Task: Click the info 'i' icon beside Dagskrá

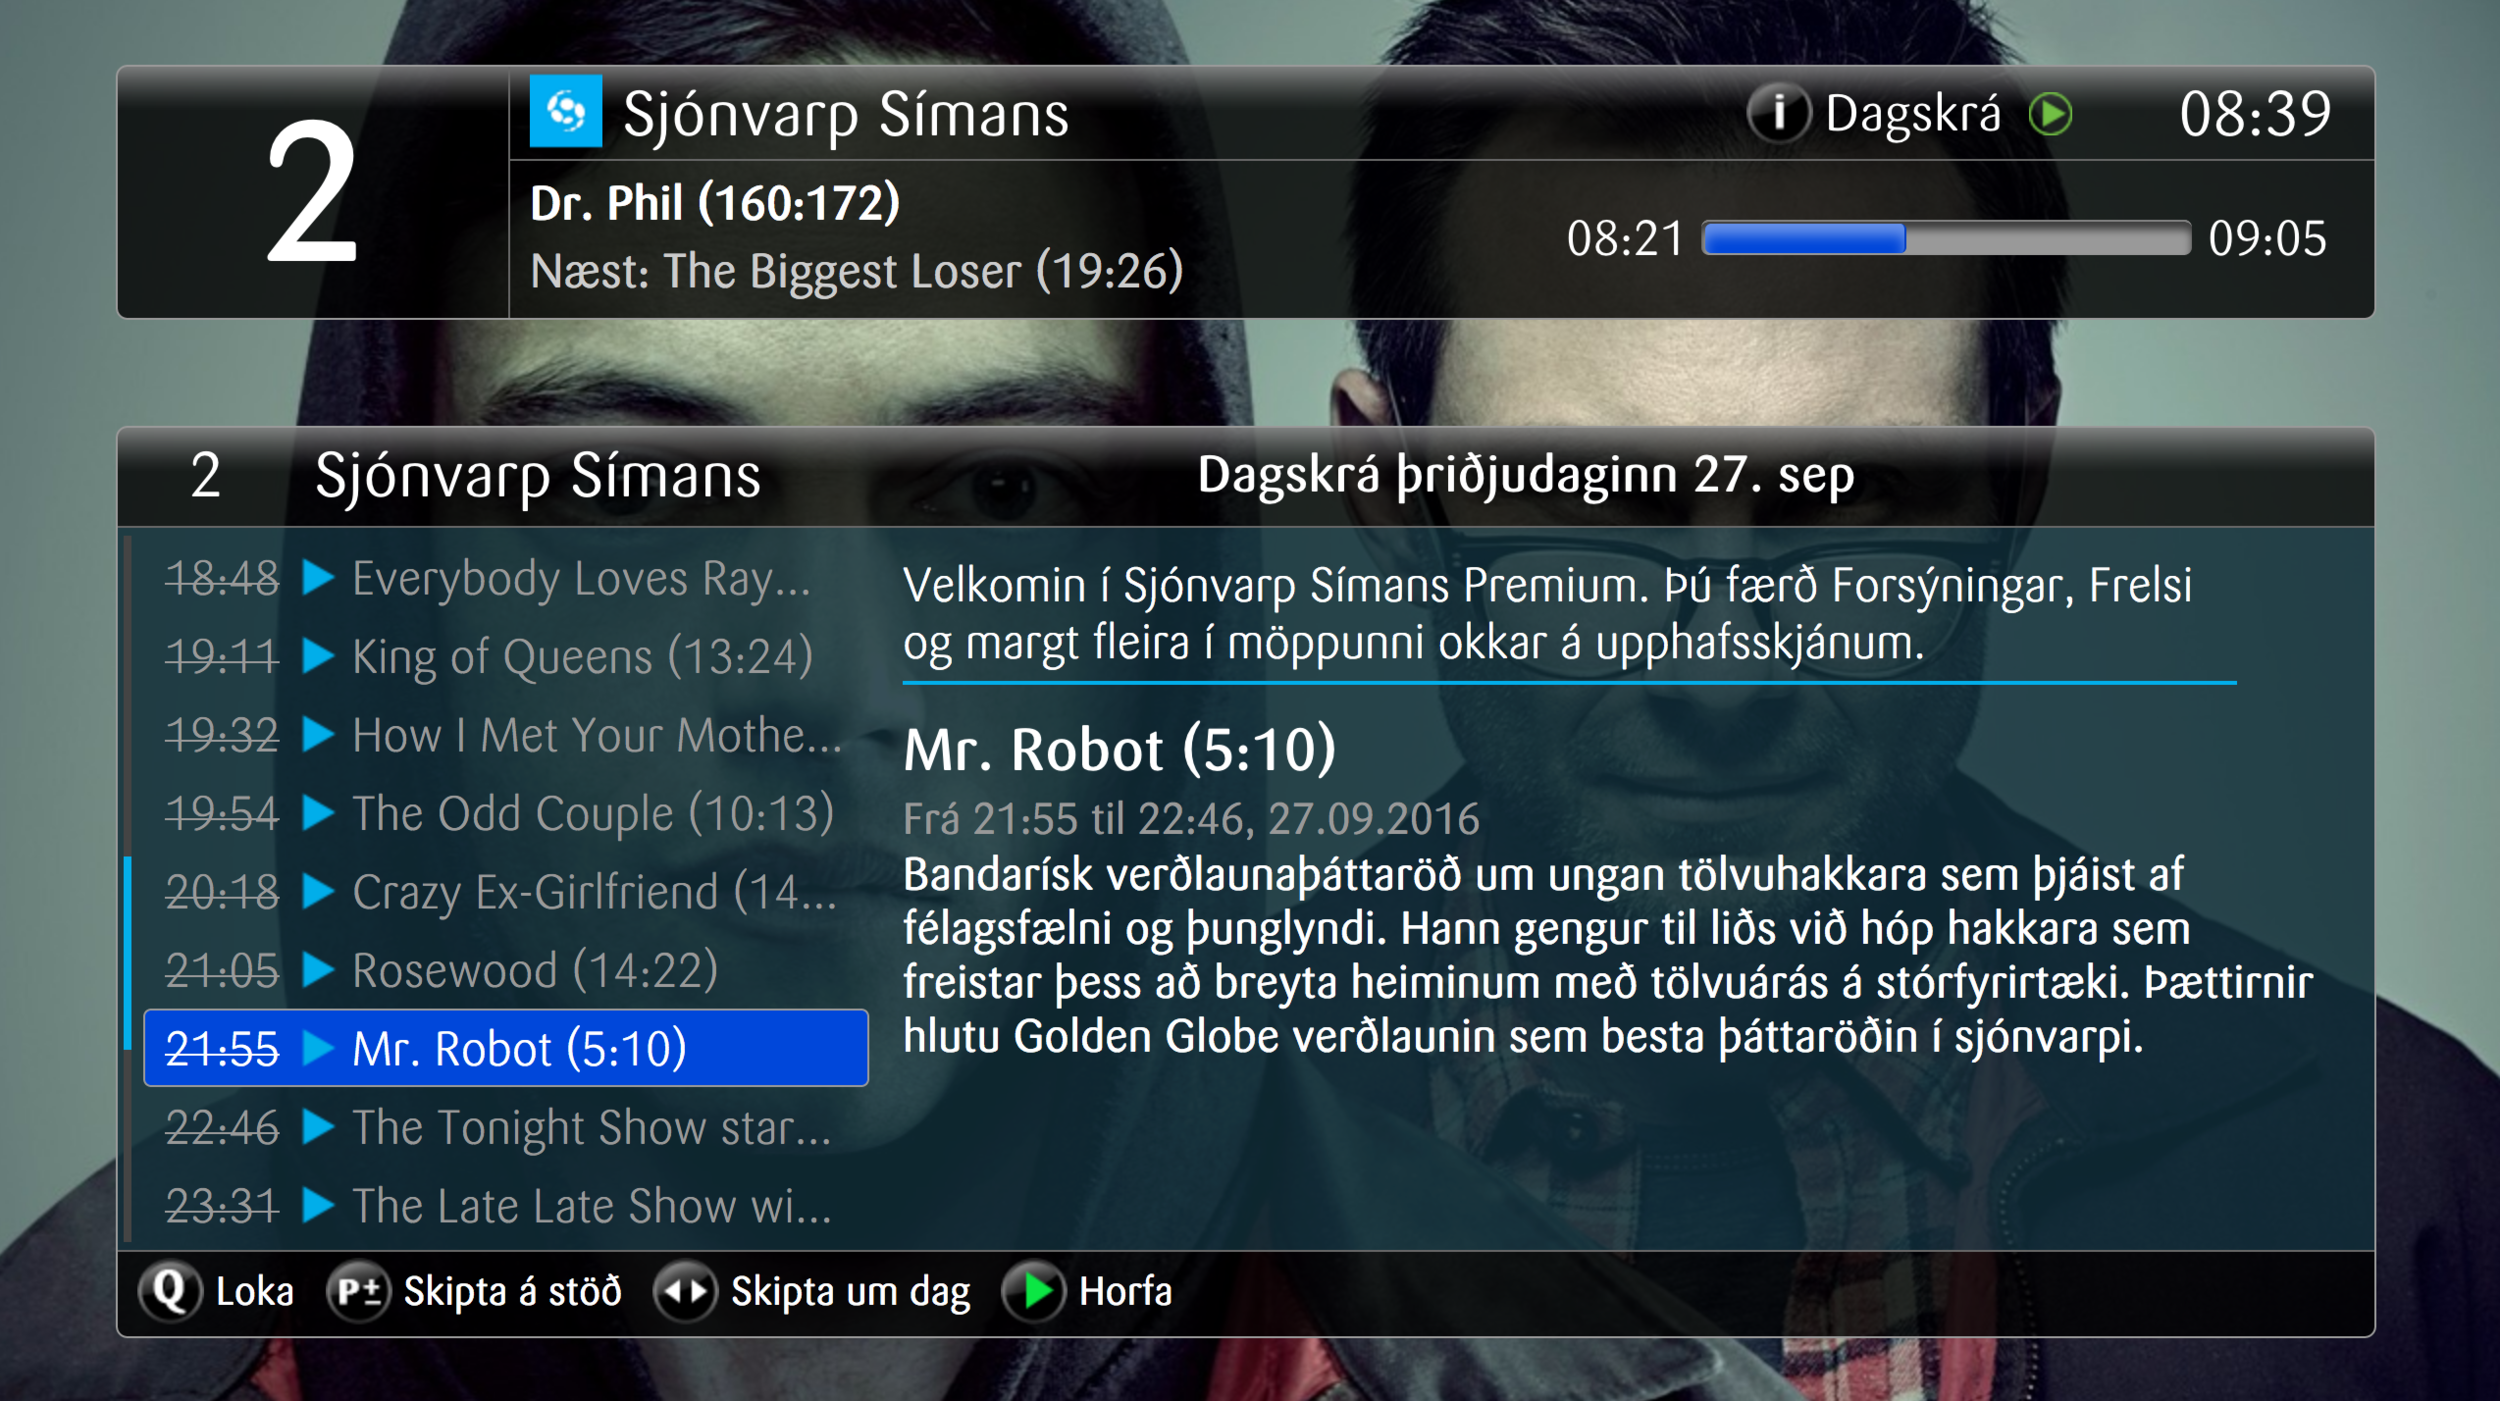Action: pyautogui.click(x=1778, y=113)
